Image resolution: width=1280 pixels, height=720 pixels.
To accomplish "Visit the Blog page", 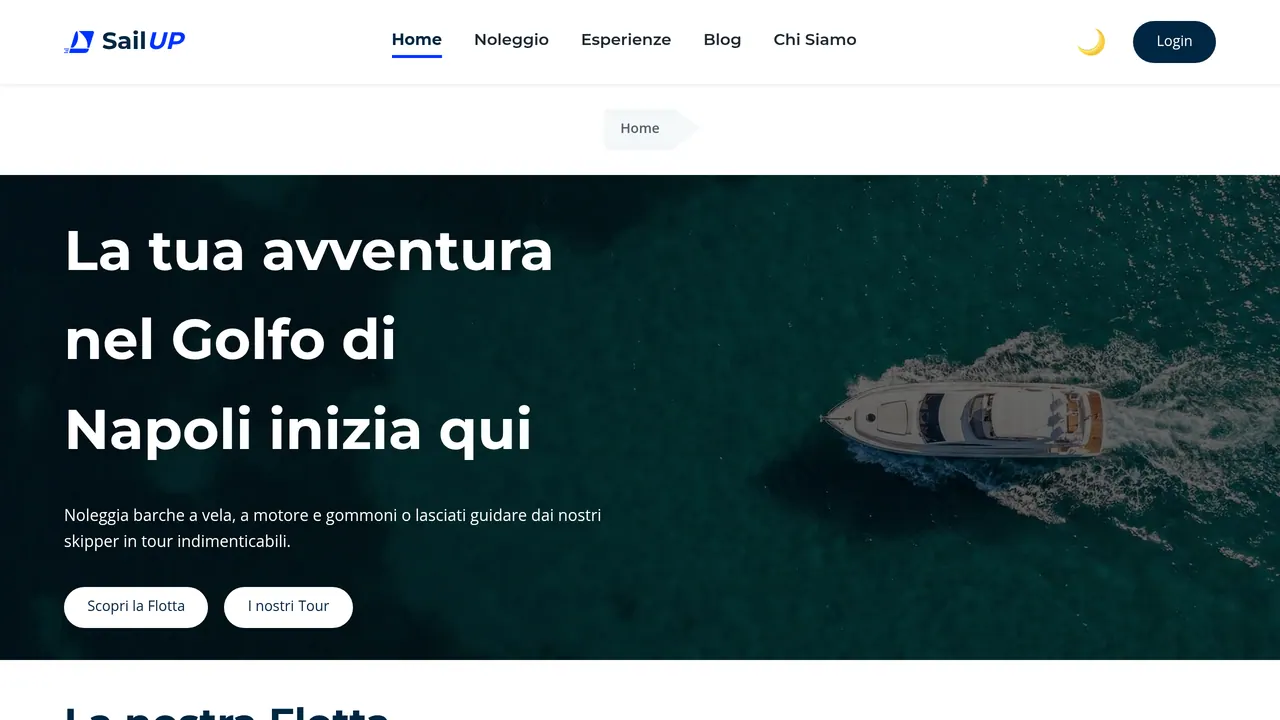I will [722, 40].
